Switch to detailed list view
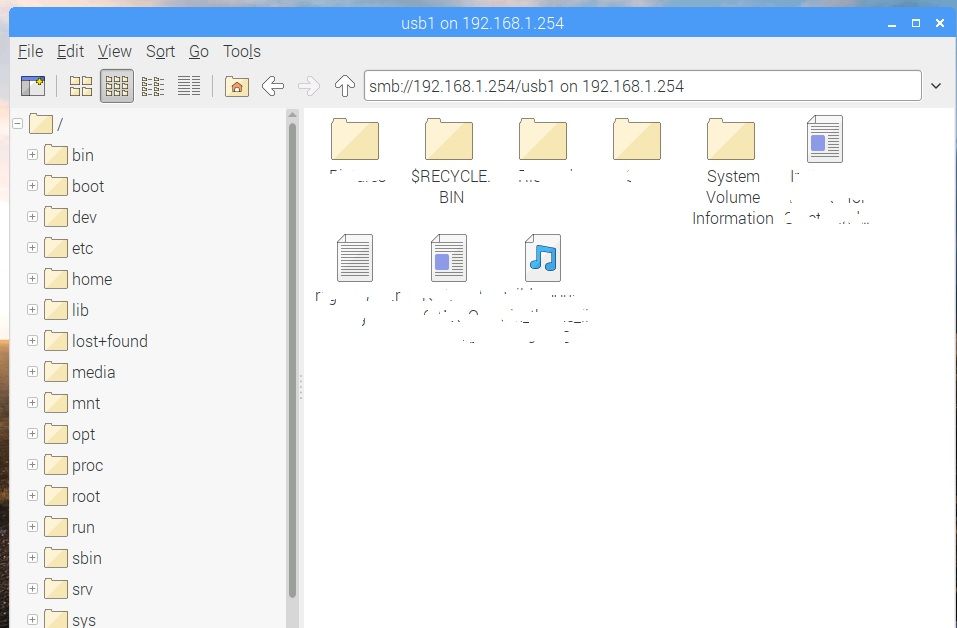Viewport: 957px width, 628px height. pyautogui.click(x=188, y=86)
